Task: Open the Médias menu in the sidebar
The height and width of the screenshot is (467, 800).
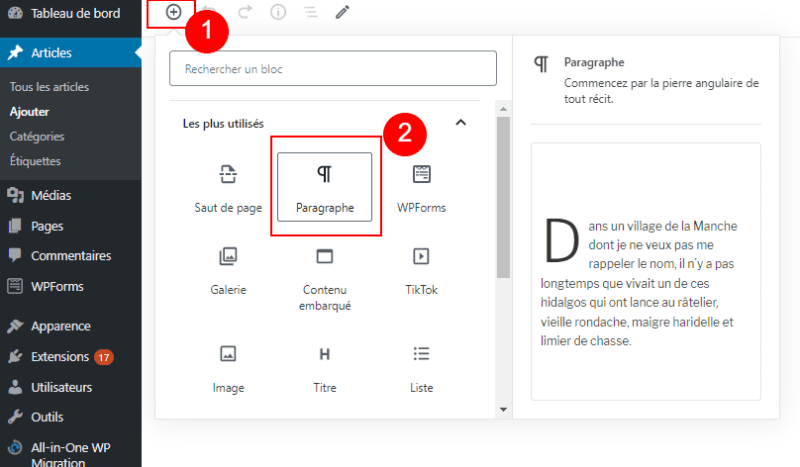Action: click(x=50, y=195)
